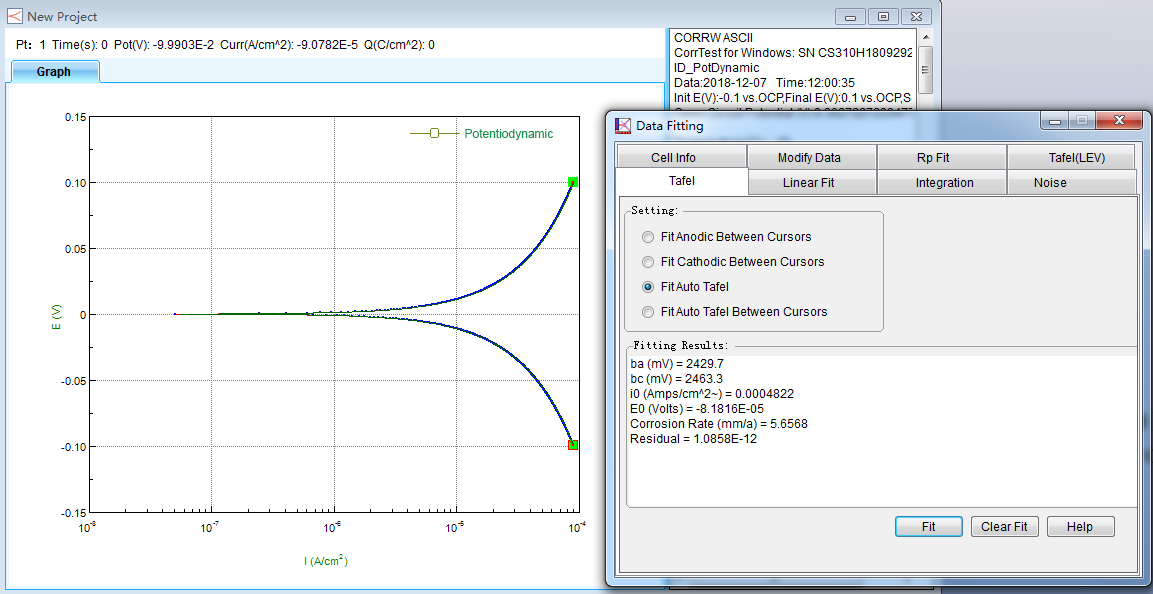The image size is (1153, 594).
Task: Minimize the New Project window
Action: [851, 16]
